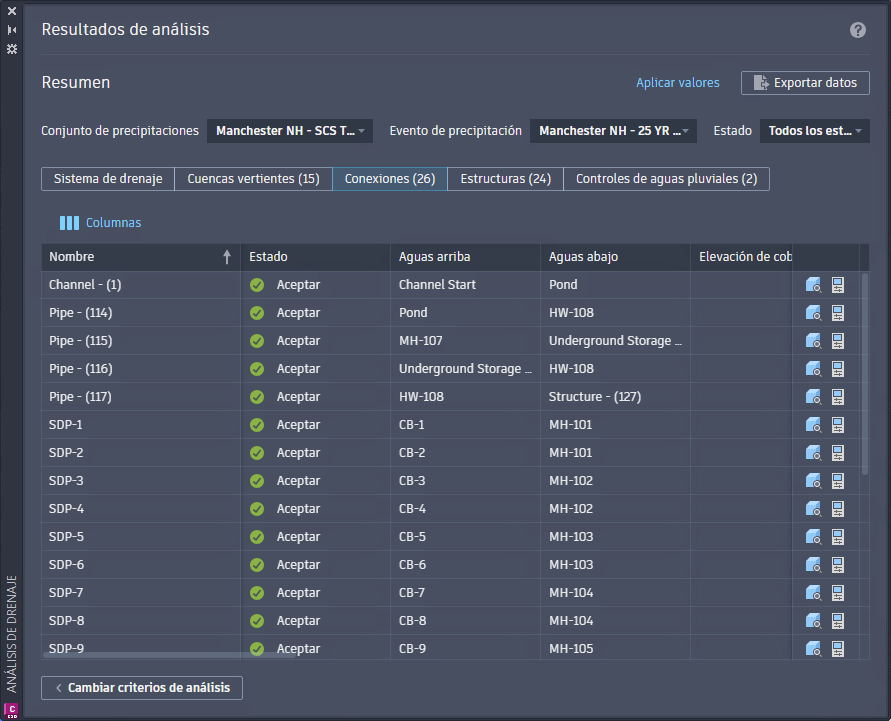This screenshot has height=721, width=891.
Task: Select the SDP-5 name cell
Action: point(141,536)
